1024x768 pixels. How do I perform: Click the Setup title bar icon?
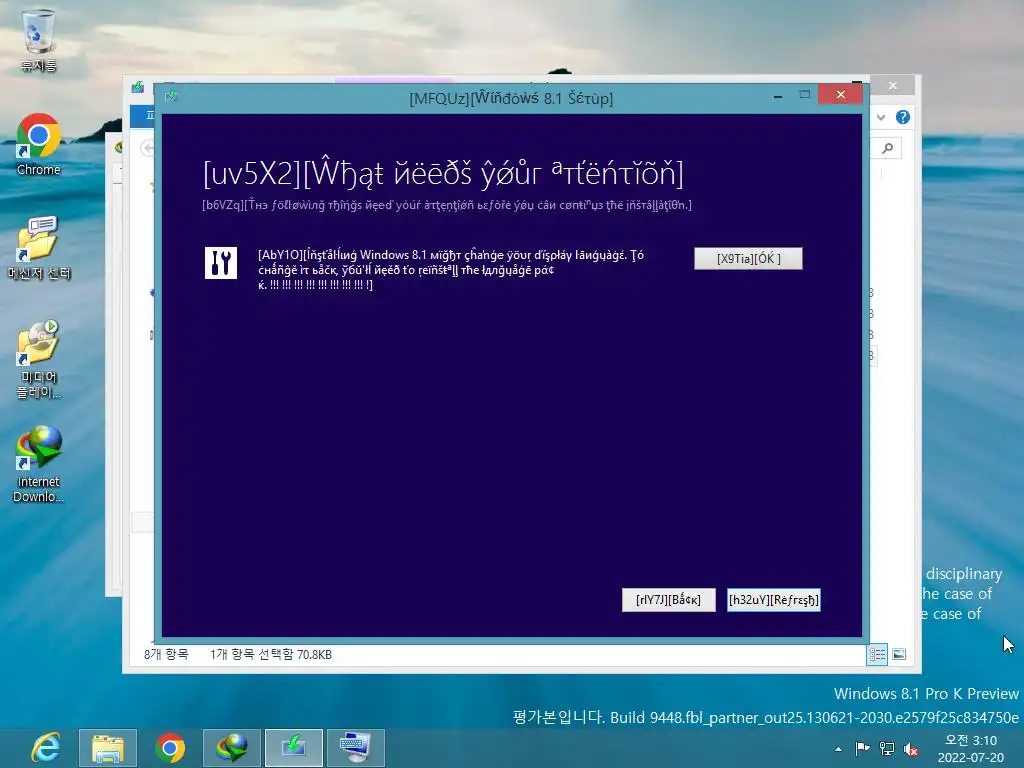click(x=171, y=97)
